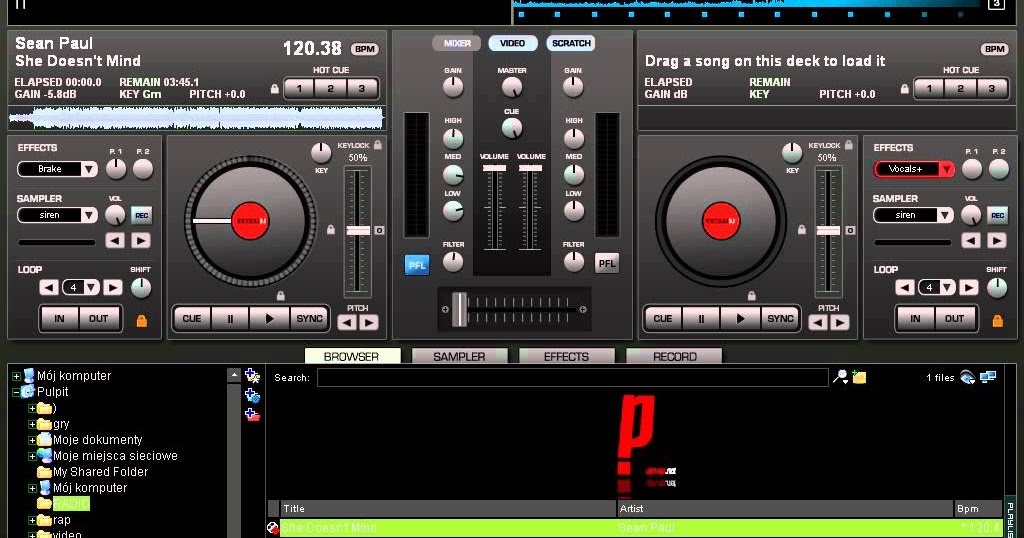Click the left deck turntable platter
This screenshot has width=1024, height=538.
coord(250,221)
